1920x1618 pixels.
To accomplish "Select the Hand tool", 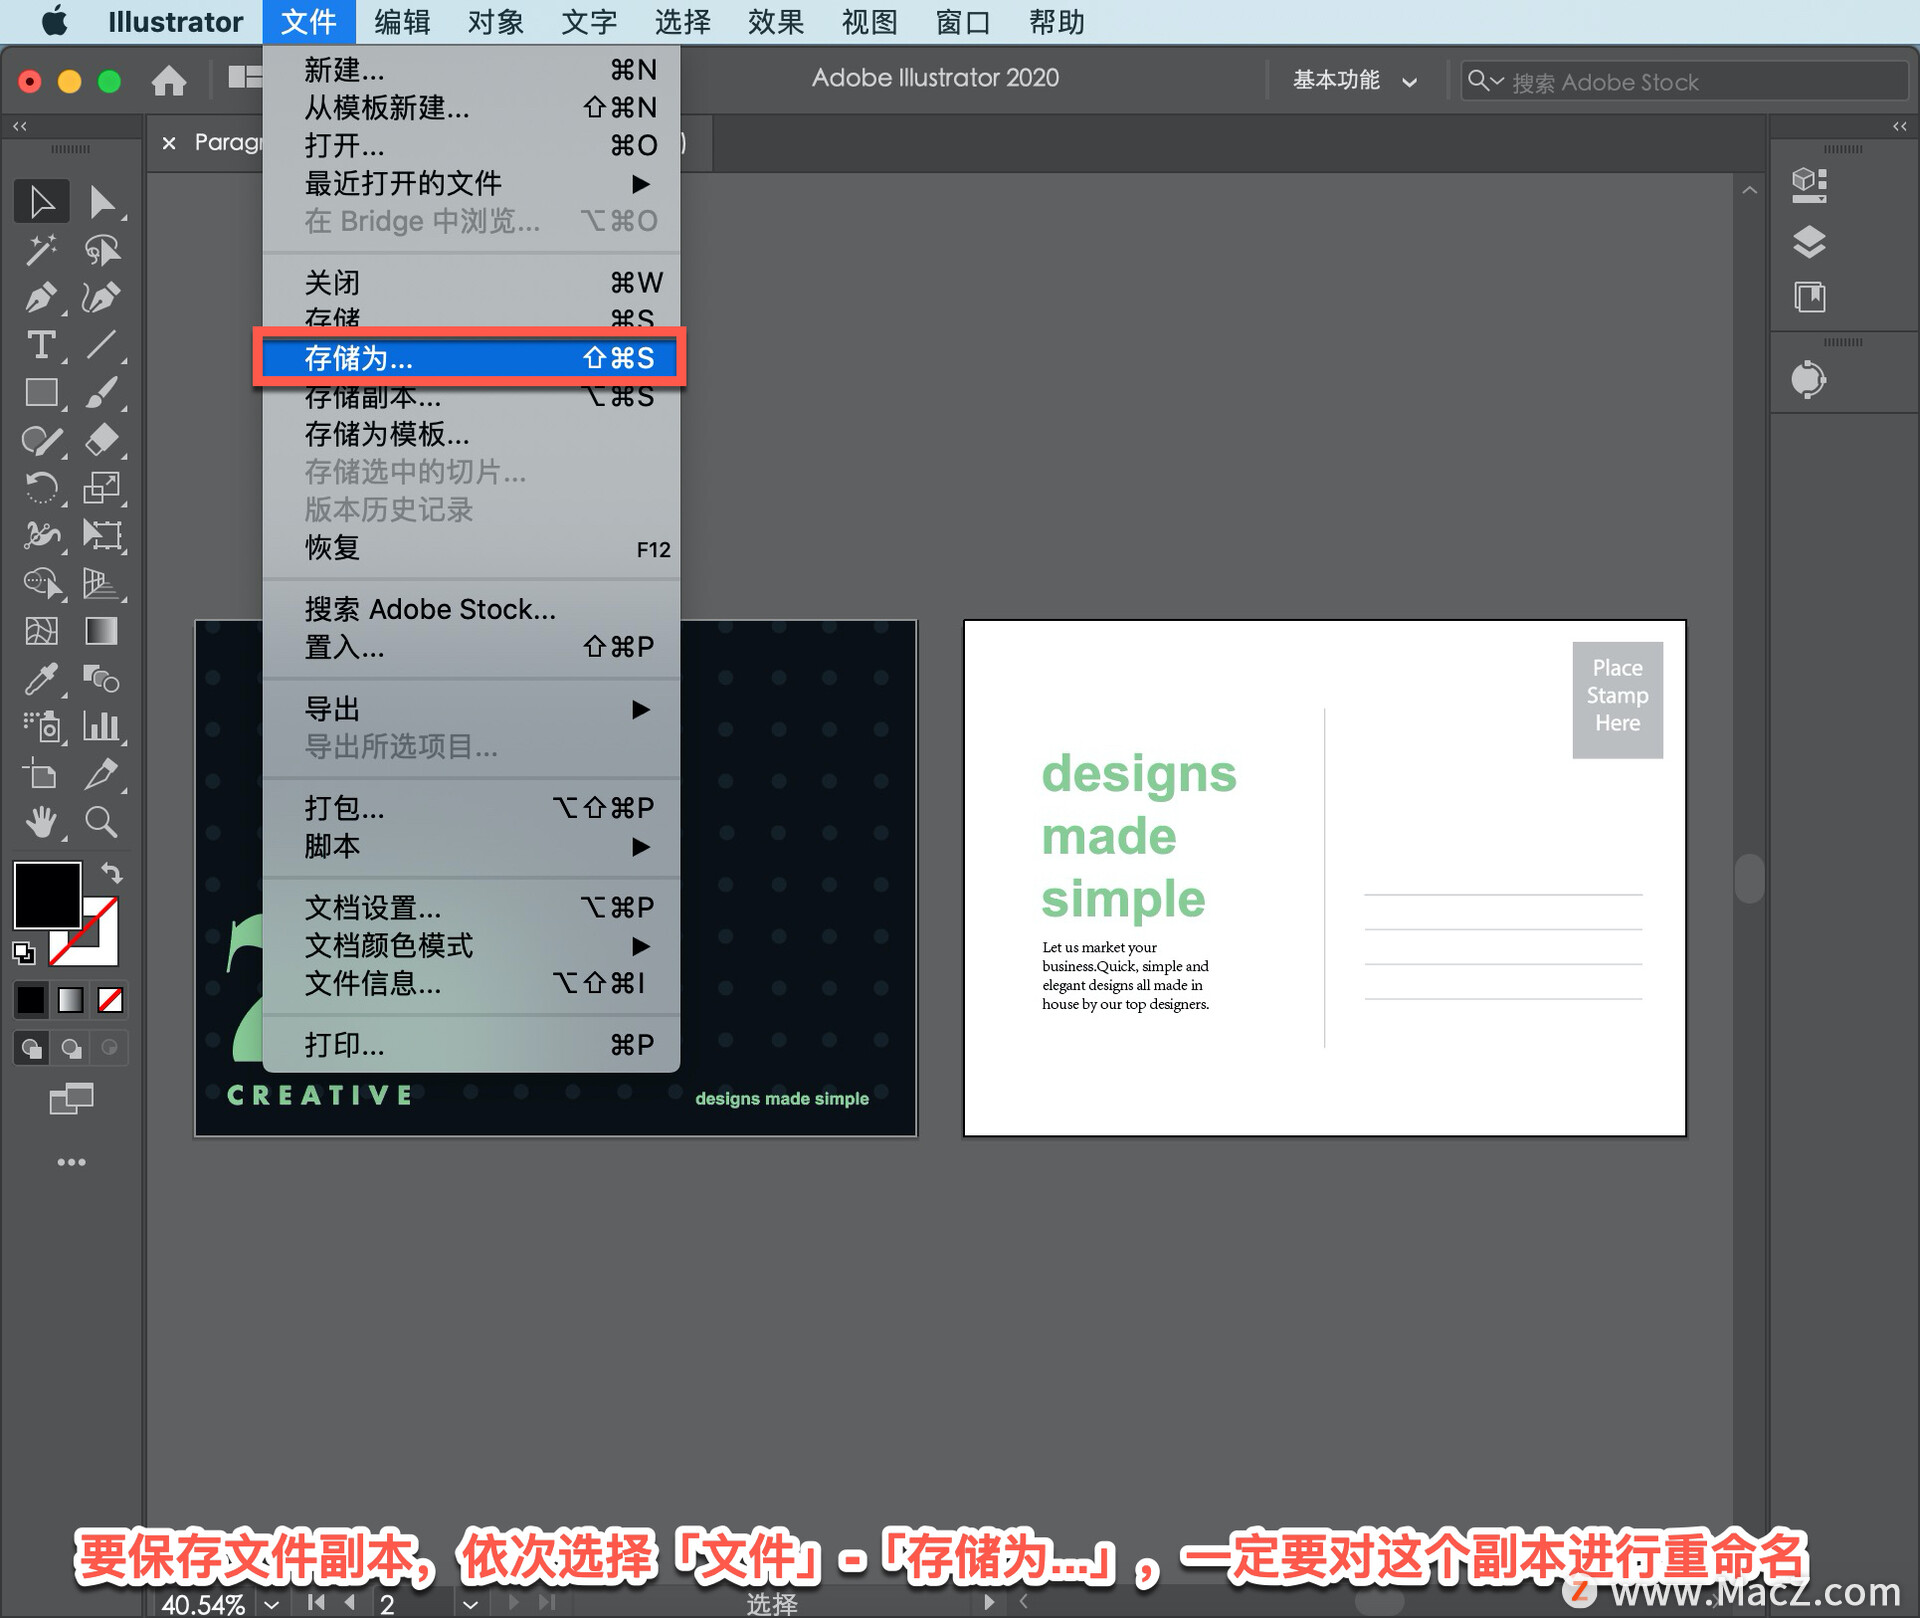I will coord(40,822).
